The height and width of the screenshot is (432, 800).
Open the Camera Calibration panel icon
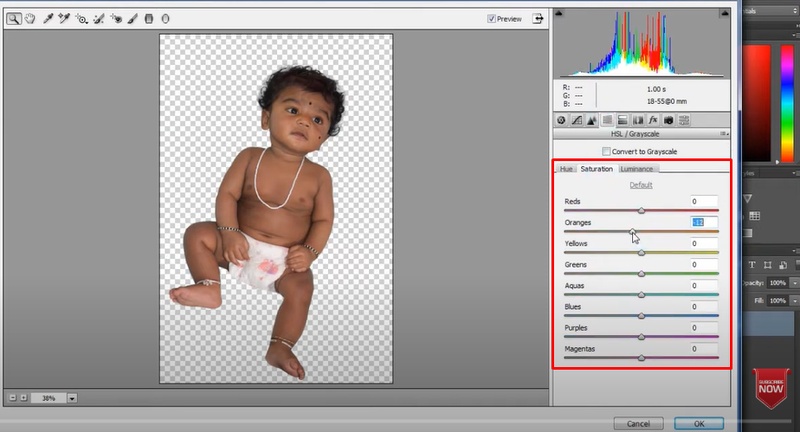tap(668, 120)
